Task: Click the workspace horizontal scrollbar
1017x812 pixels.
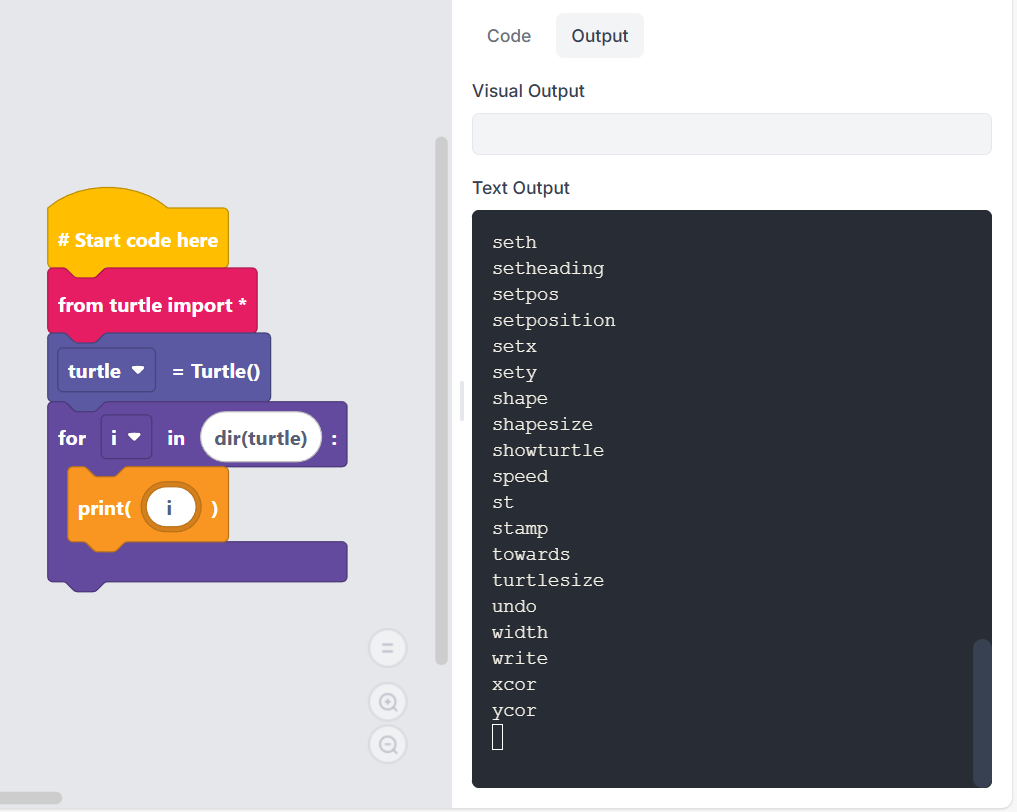Action: point(31,798)
